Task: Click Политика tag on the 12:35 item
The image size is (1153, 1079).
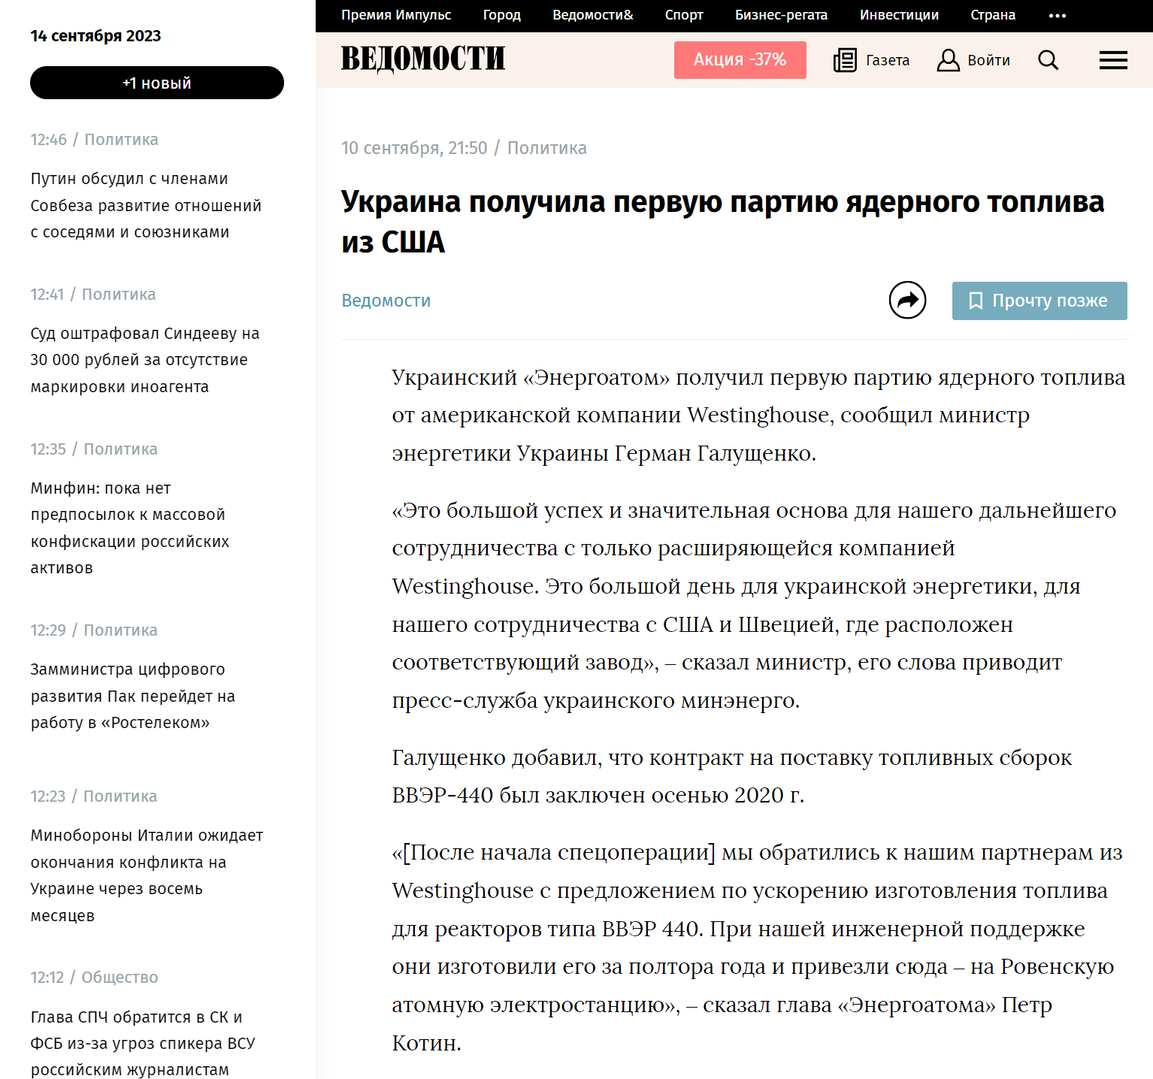Action: click(x=121, y=449)
